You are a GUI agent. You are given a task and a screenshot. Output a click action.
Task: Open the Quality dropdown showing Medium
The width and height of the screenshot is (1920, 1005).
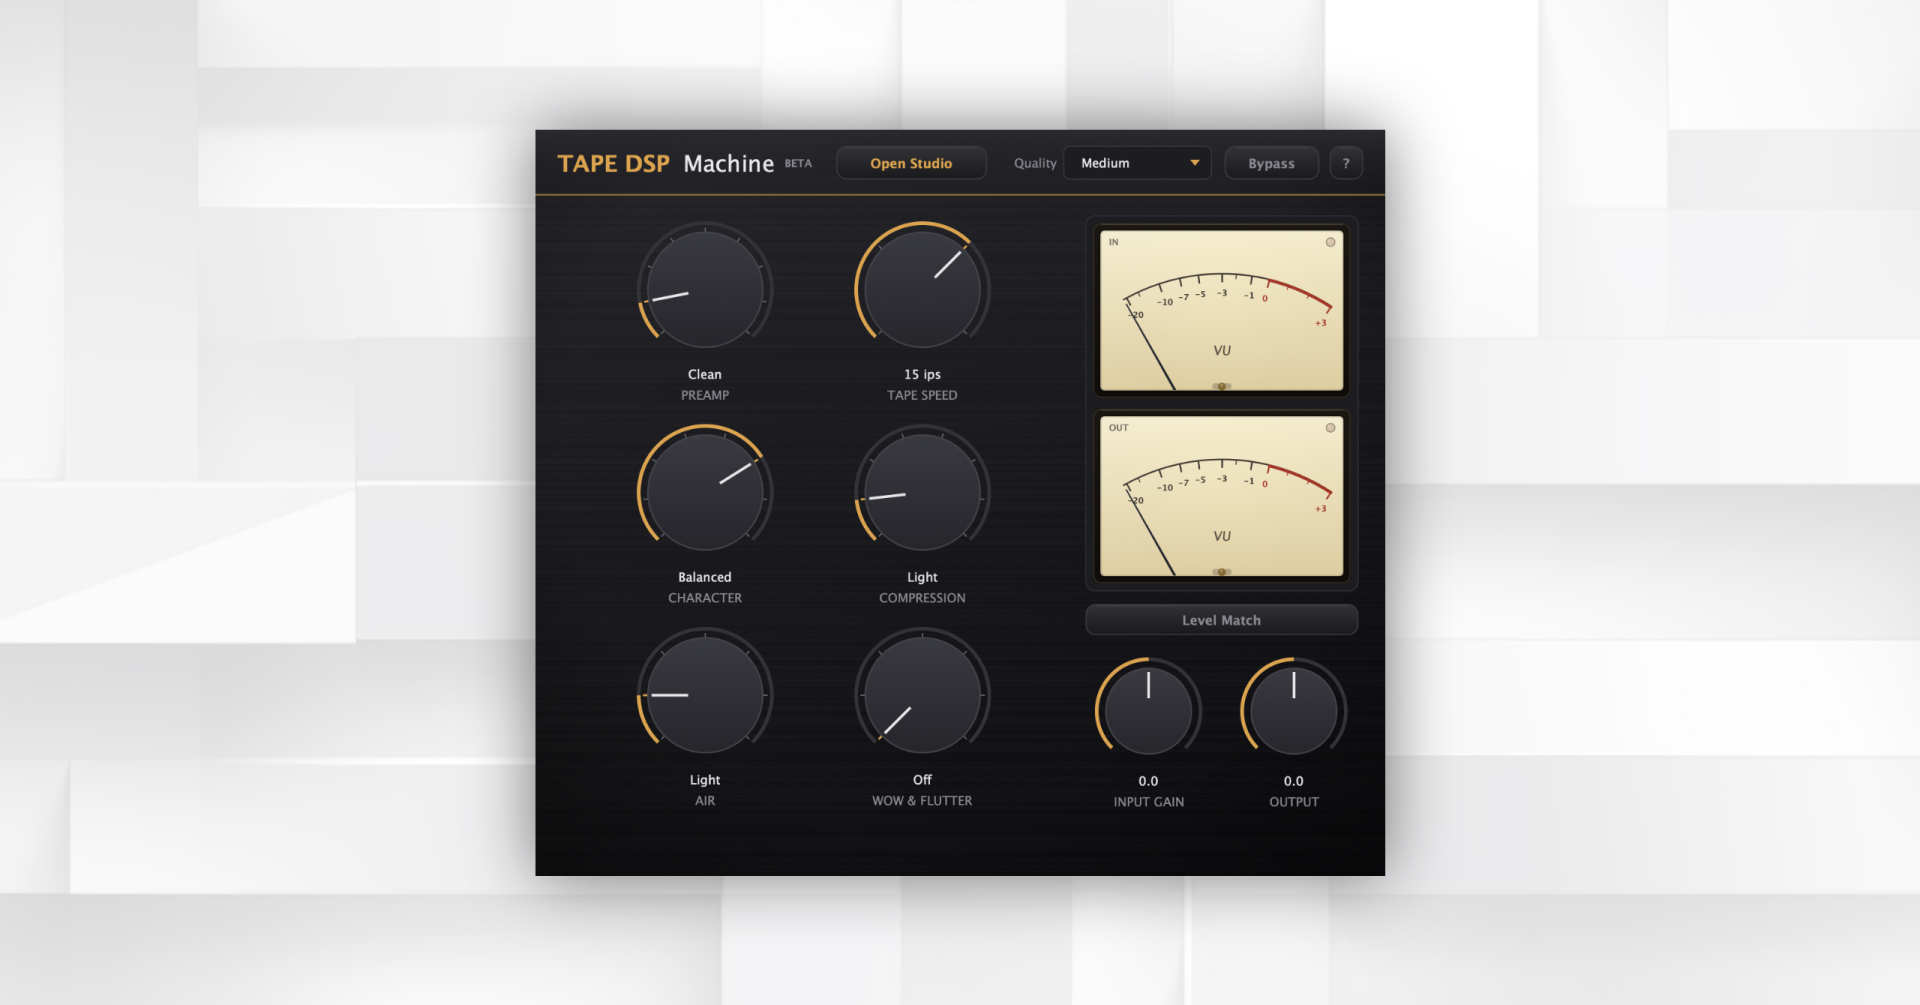tap(1137, 163)
